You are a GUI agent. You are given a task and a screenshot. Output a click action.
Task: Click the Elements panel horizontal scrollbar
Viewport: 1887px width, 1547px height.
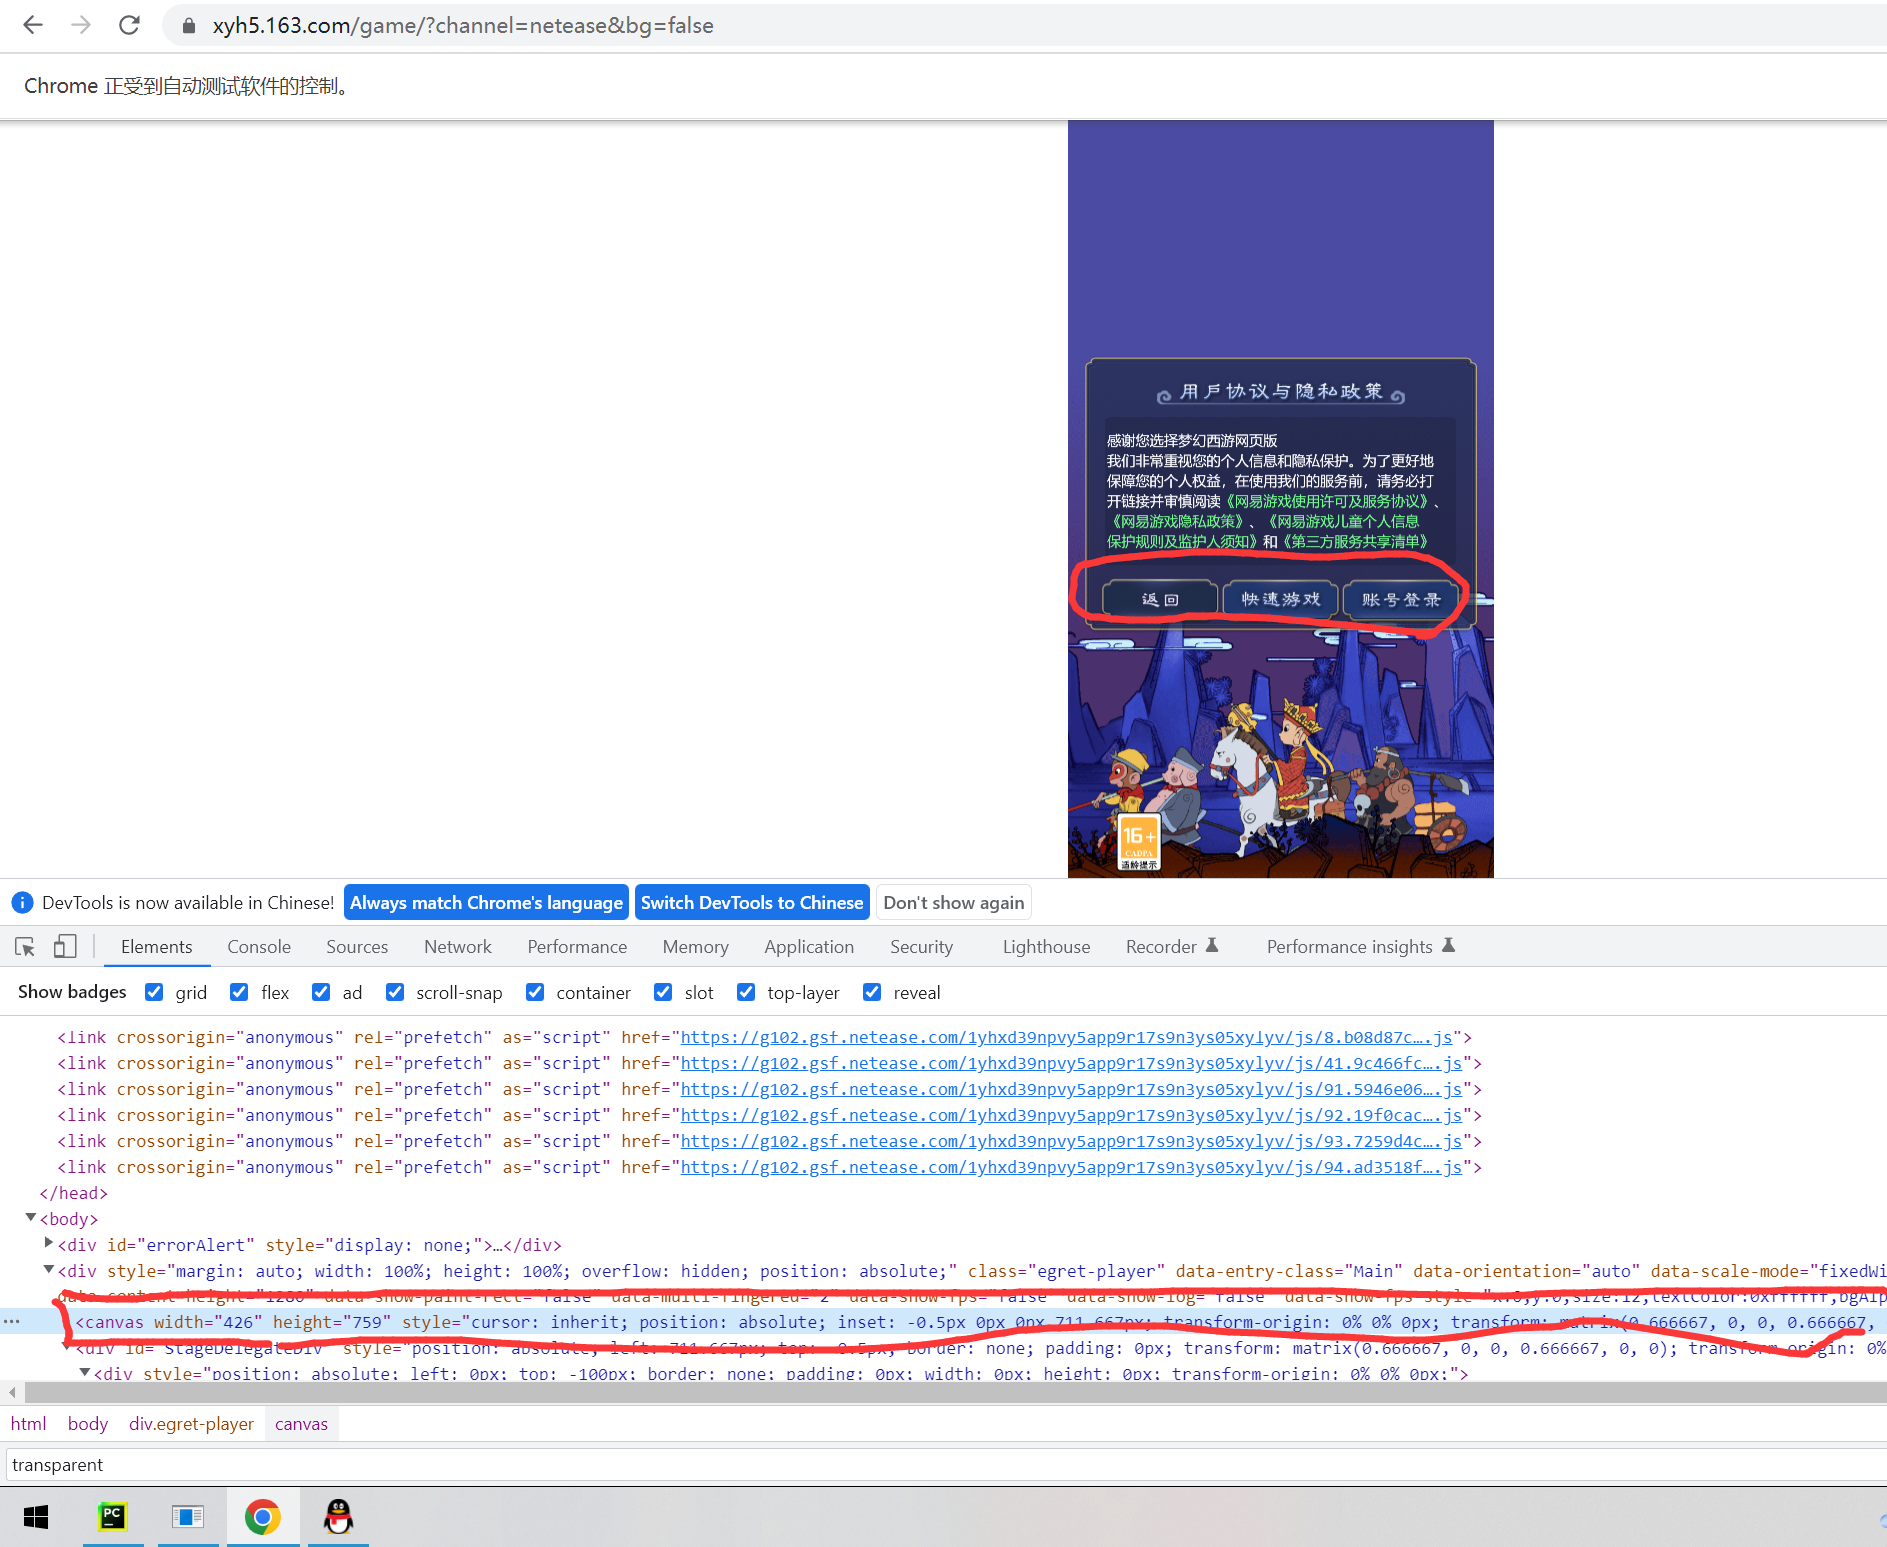coord(955,1392)
